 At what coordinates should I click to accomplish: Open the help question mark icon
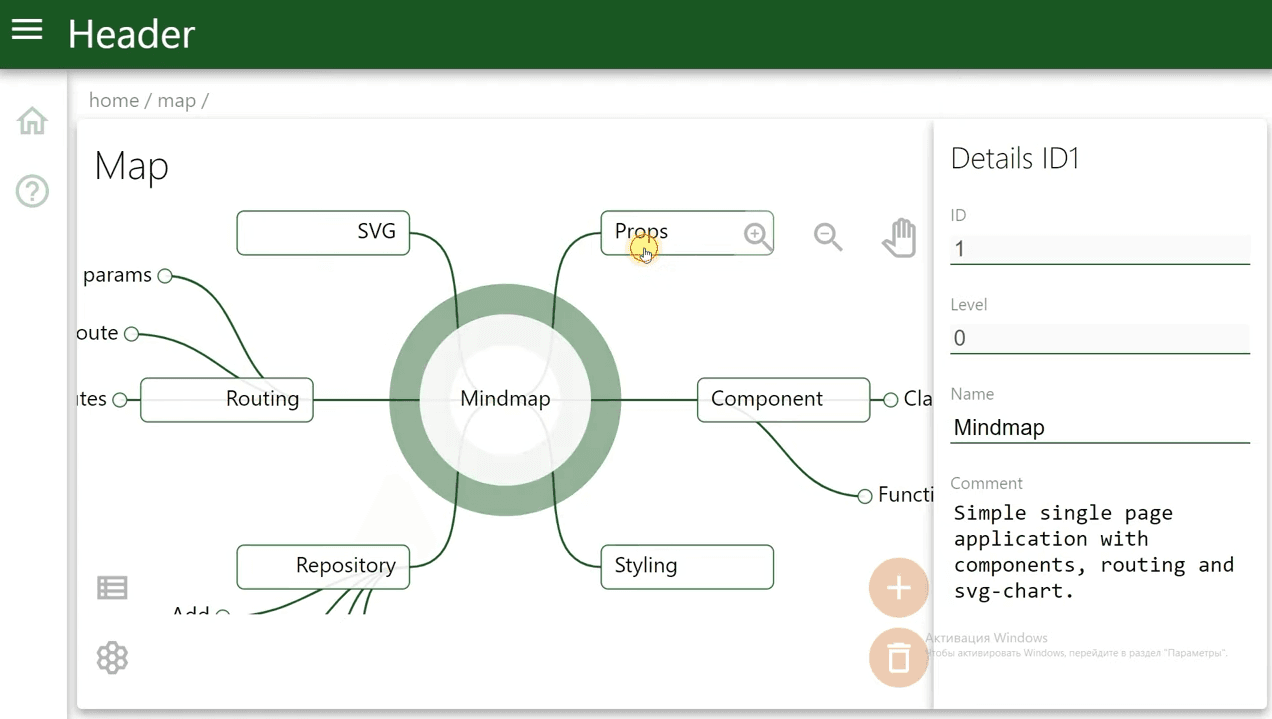tap(32, 190)
